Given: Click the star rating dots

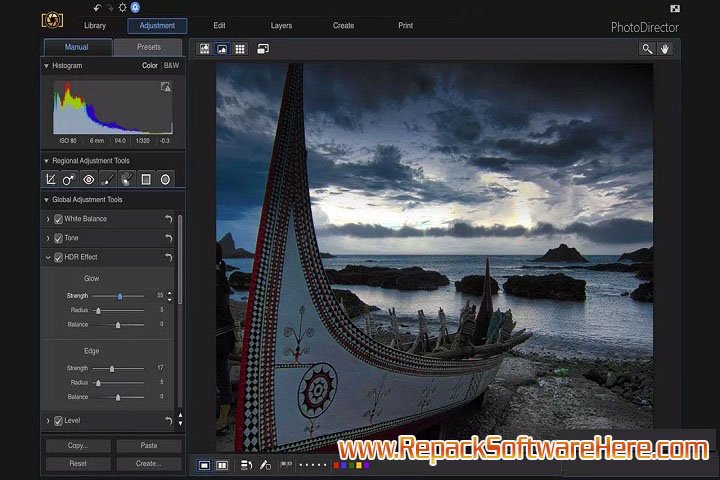Looking at the screenshot, I should [313, 465].
